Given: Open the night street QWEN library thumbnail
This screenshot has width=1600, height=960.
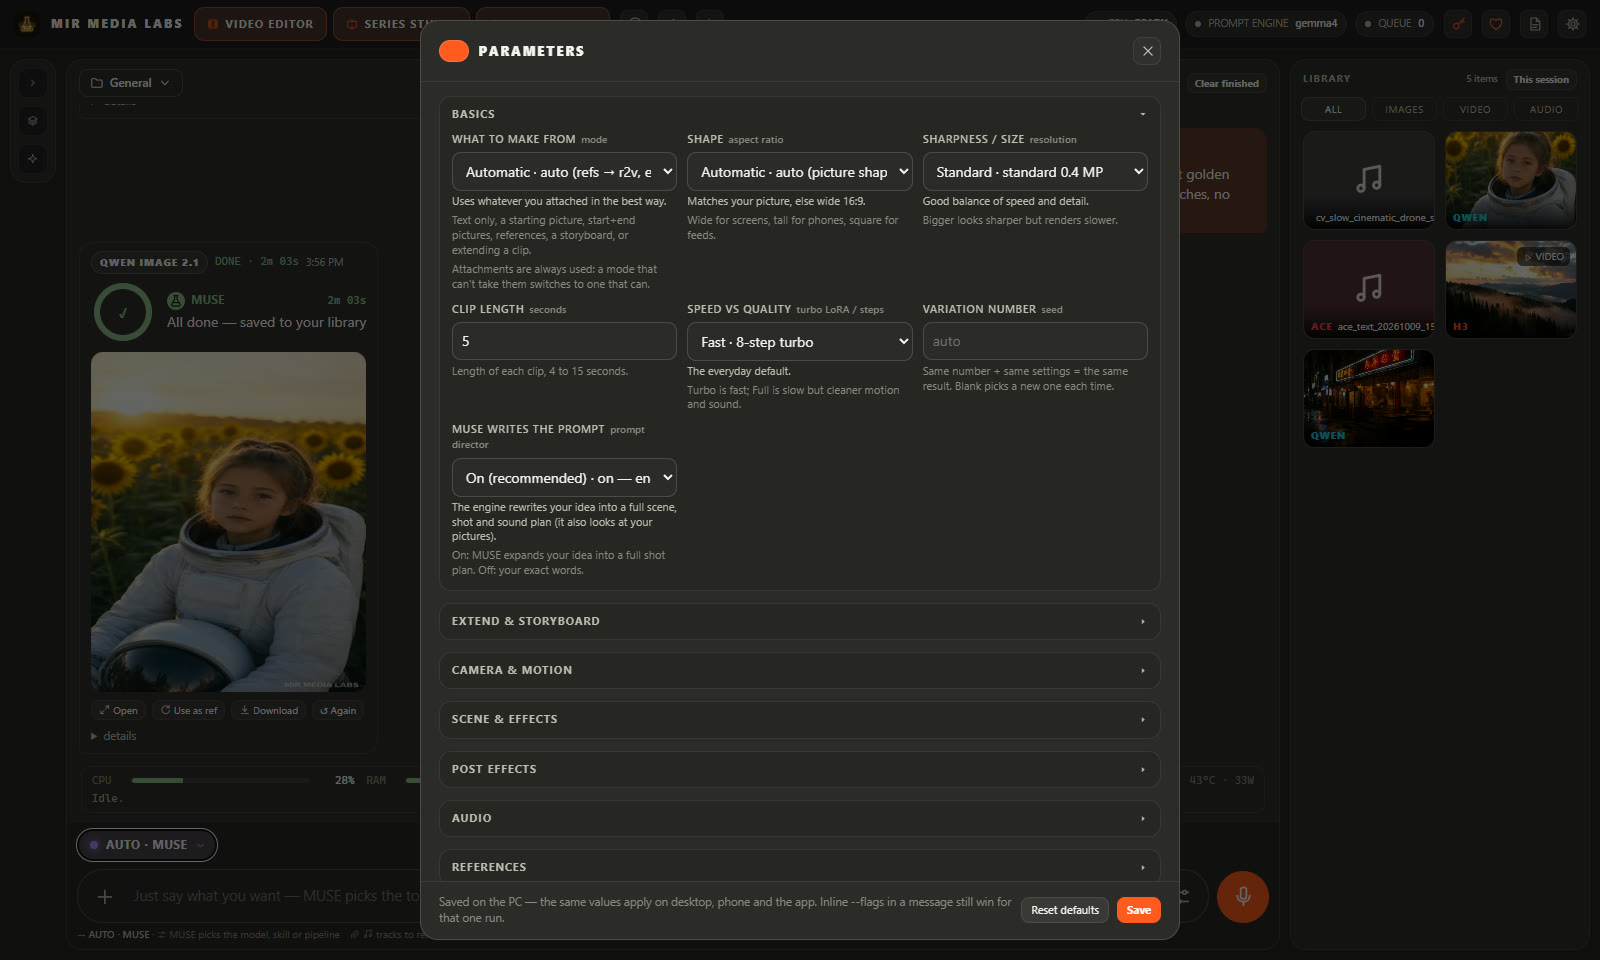Looking at the screenshot, I should tap(1369, 398).
